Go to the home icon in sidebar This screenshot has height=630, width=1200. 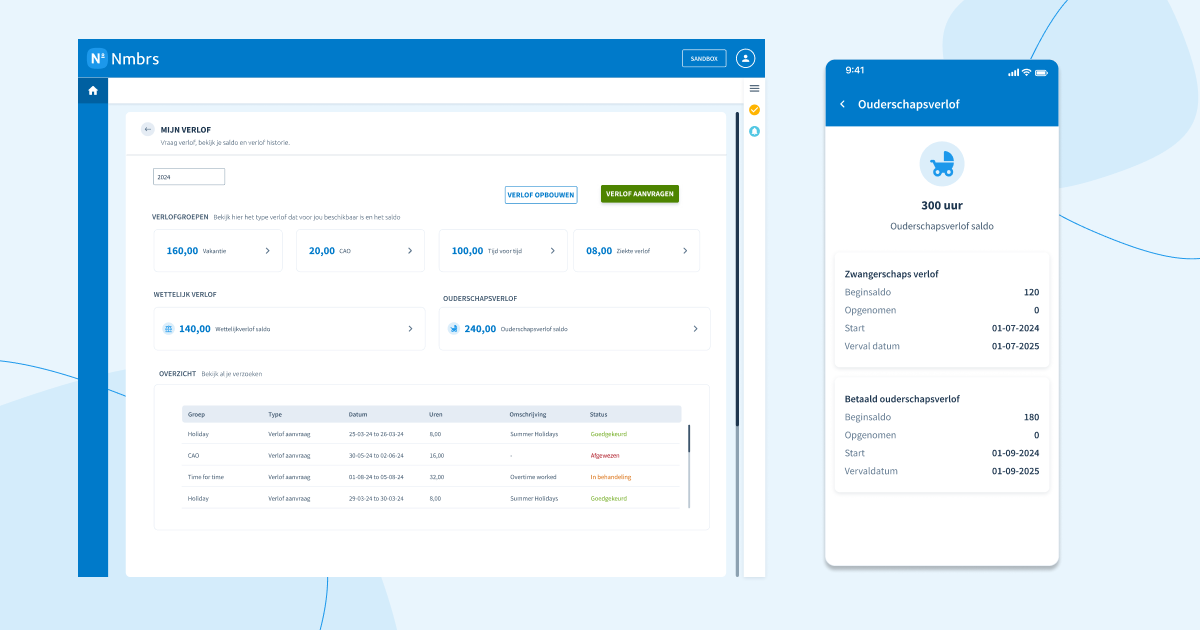[x=93, y=90]
